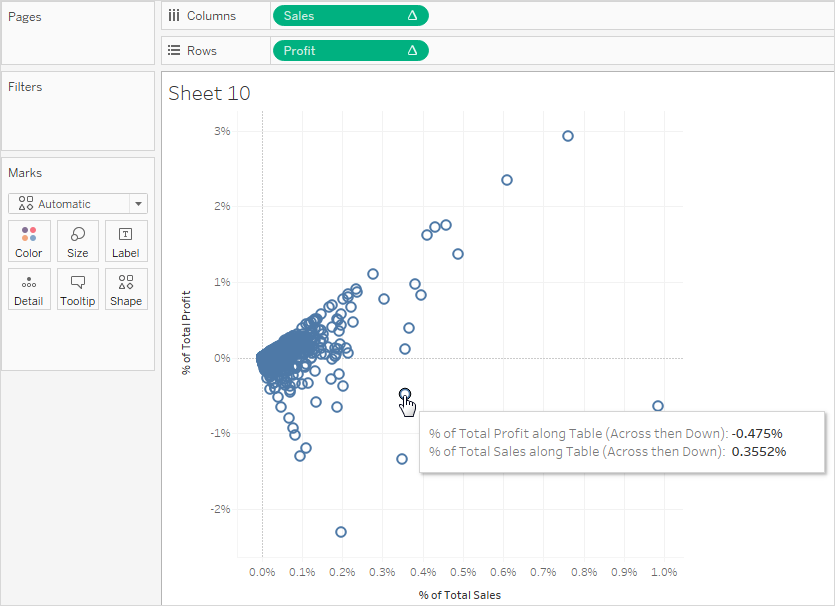835x606 pixels.
Task: Open the Tooltip marks card
Action: (78, 289)
